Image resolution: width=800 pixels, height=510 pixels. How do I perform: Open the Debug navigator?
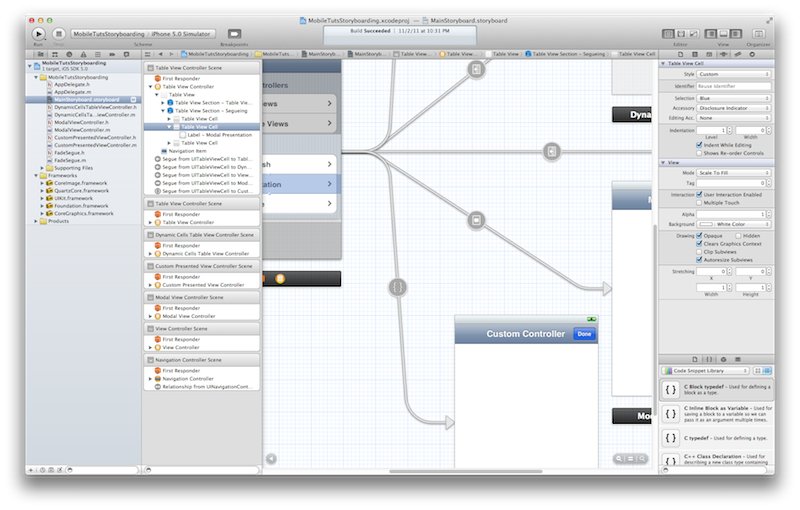(x=97, y=54)
